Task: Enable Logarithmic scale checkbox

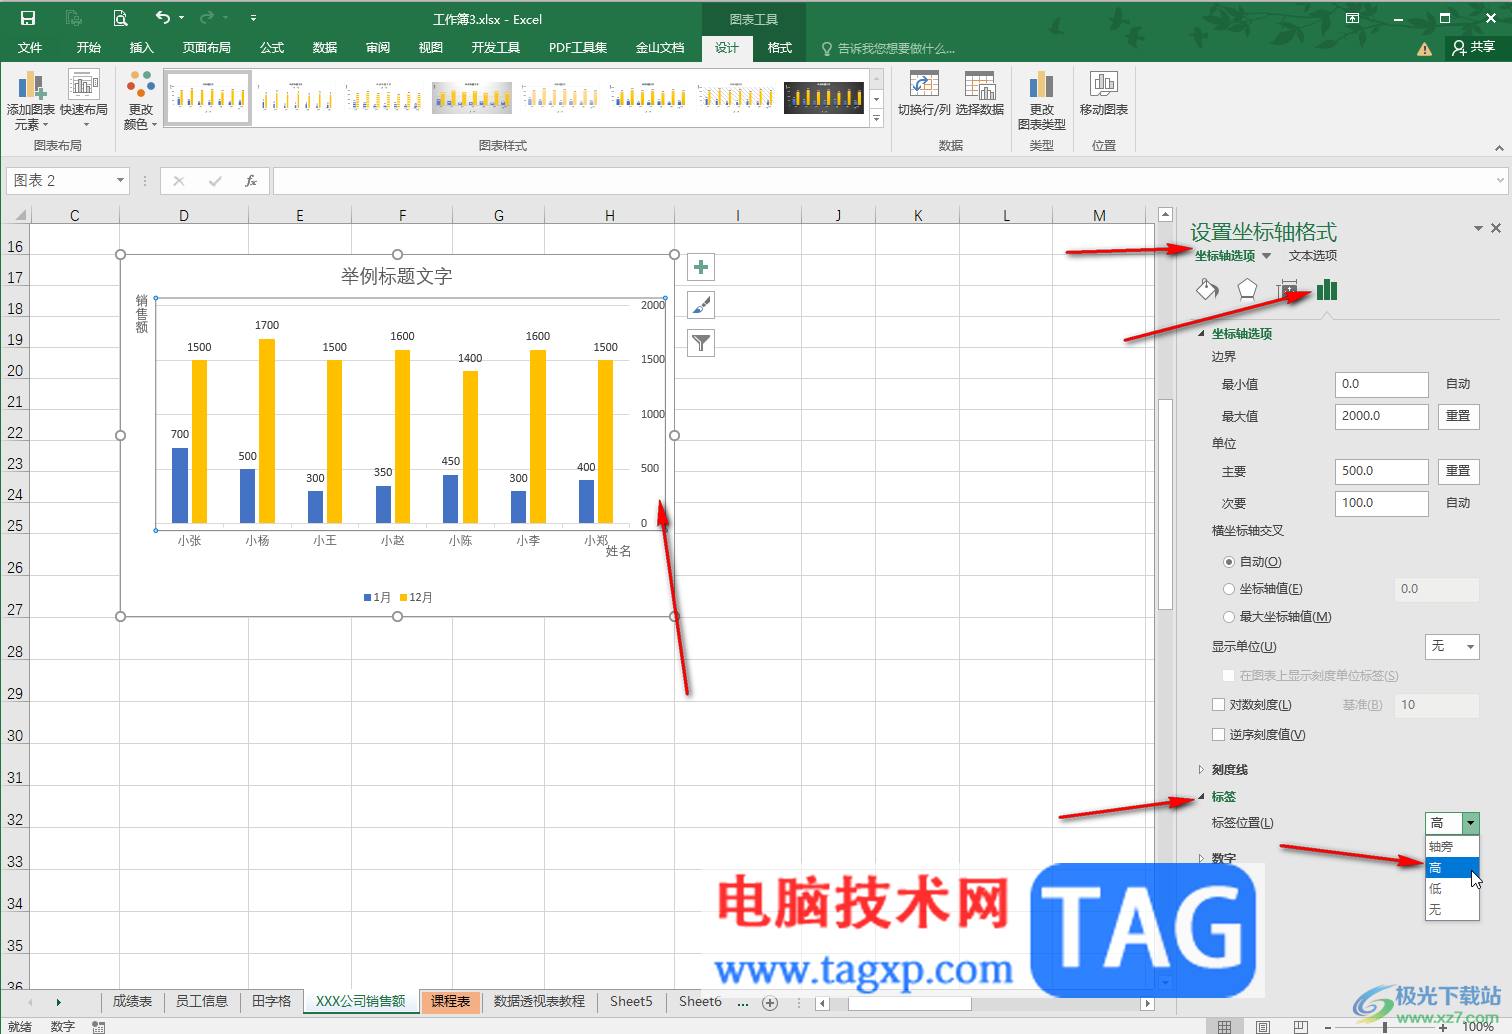Action: point(1218,705)
